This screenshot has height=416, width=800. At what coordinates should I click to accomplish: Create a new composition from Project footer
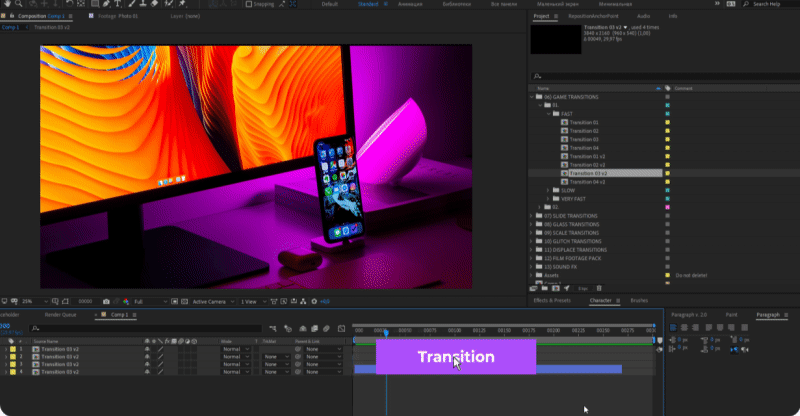tap(556, 288)
